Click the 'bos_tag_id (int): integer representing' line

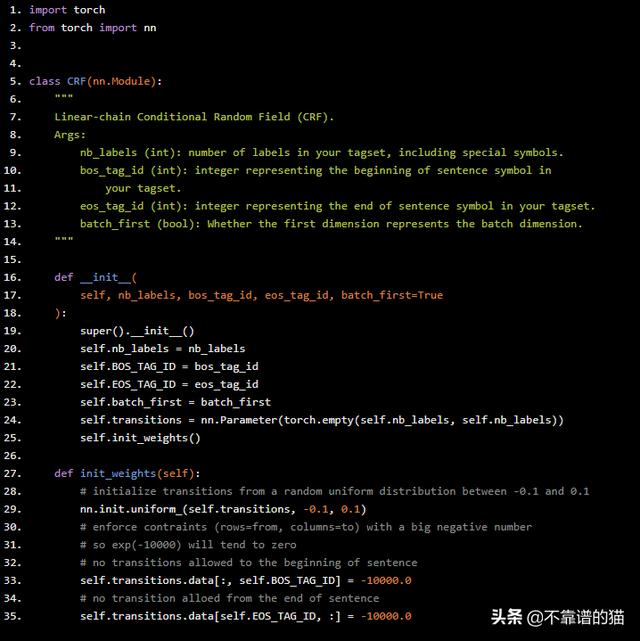click(x=316, y=170)
